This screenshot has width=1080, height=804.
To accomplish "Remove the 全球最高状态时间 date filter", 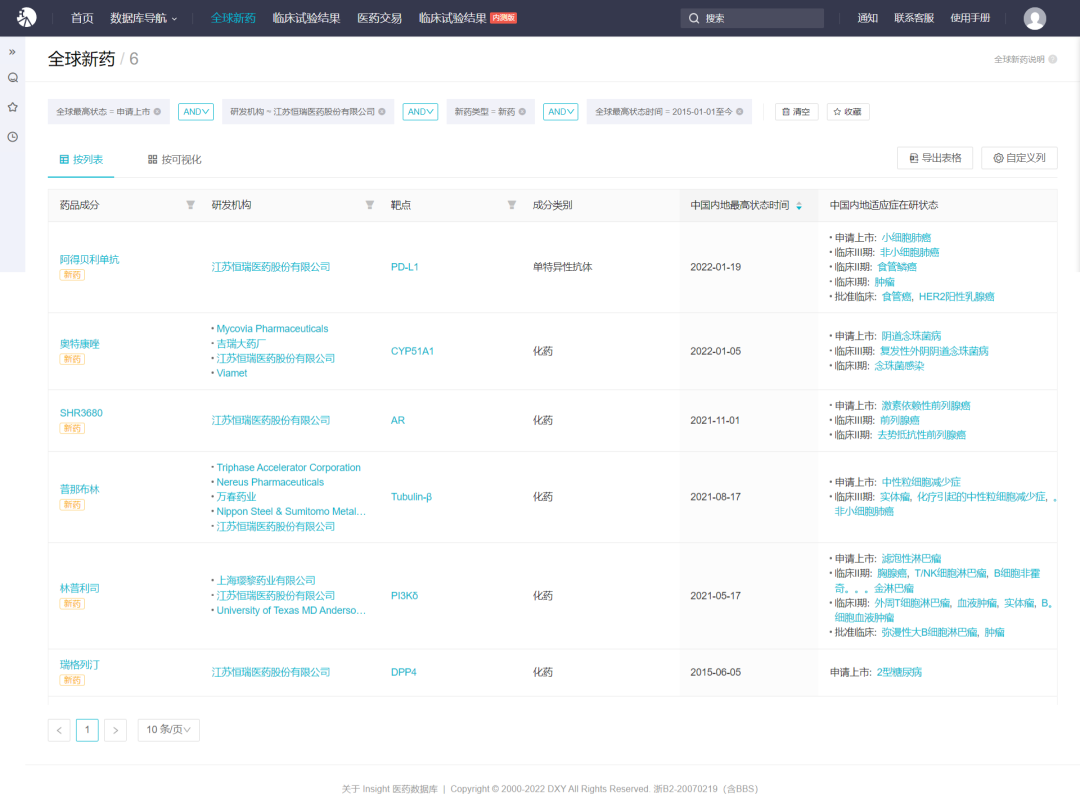I will pos(740,112).
